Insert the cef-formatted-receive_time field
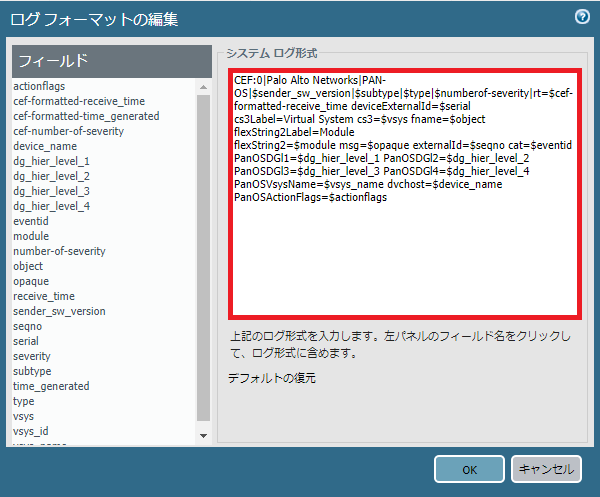The image size is (600, 497). (x=79, y=101)
